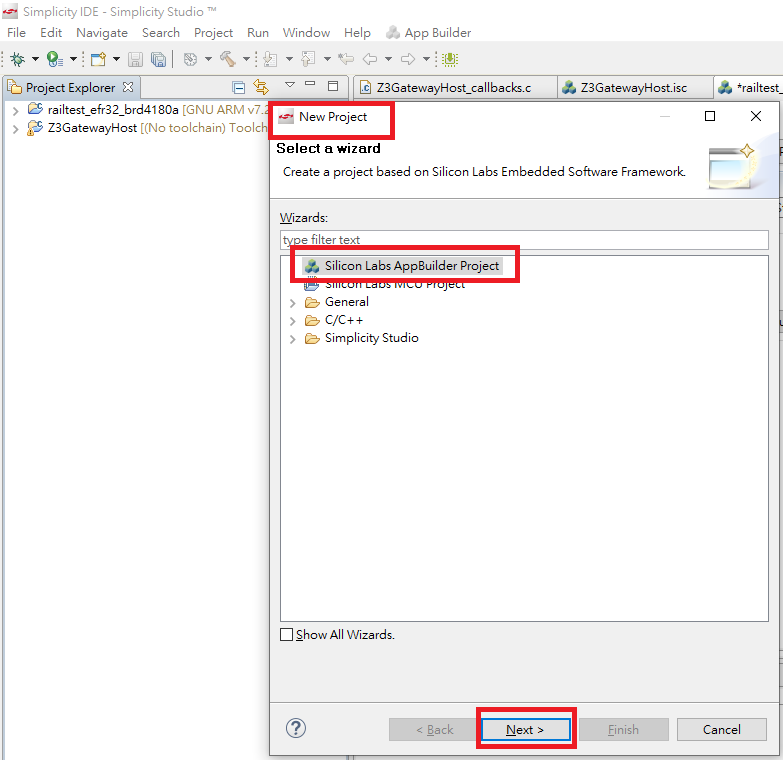Expand the General wizard folder
Image resolution: width=783 pixels, height=760 pixels.
[293, 303]
